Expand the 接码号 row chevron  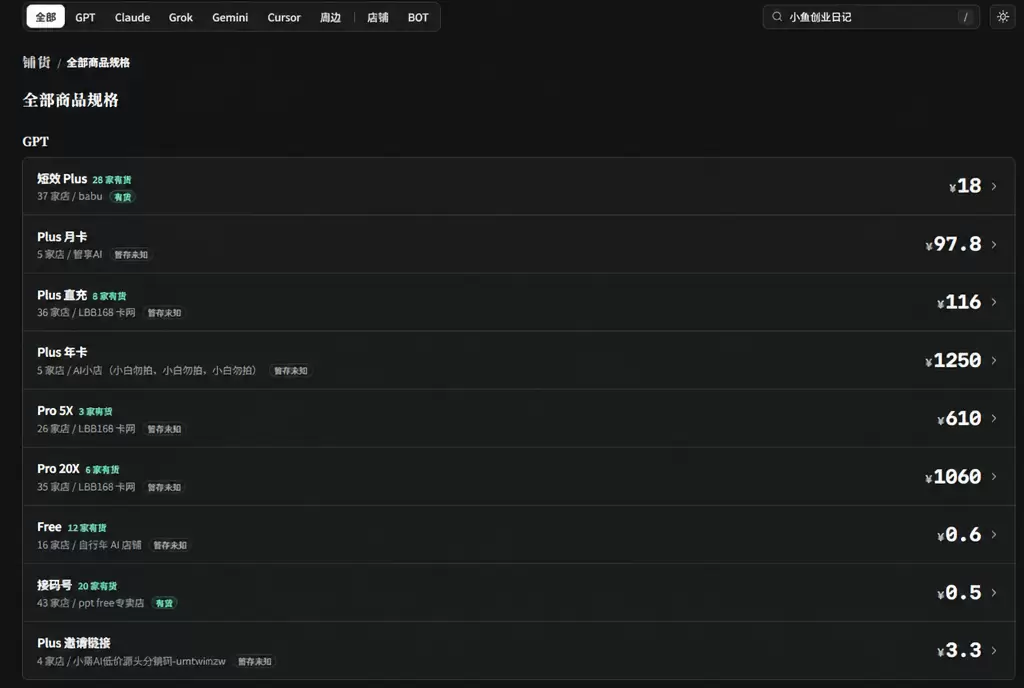coord(994,592)
